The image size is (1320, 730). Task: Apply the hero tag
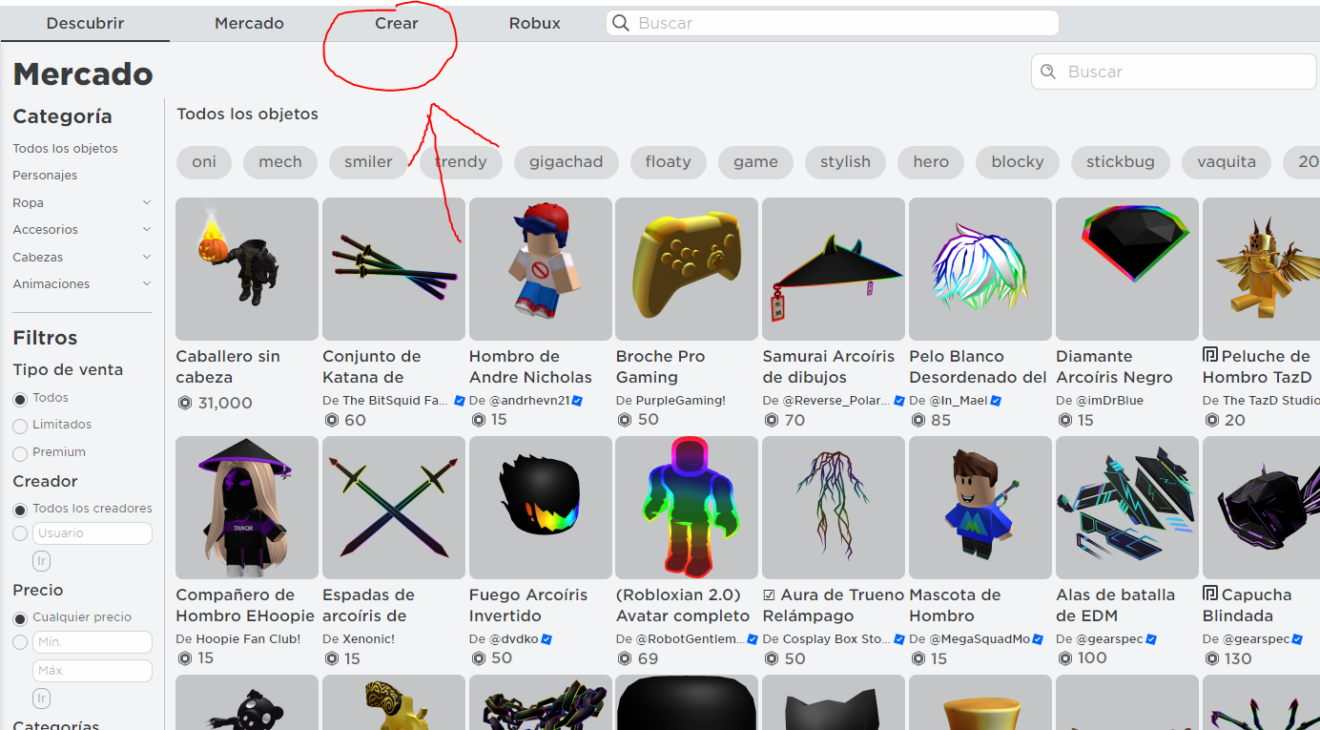pos(930,162)
